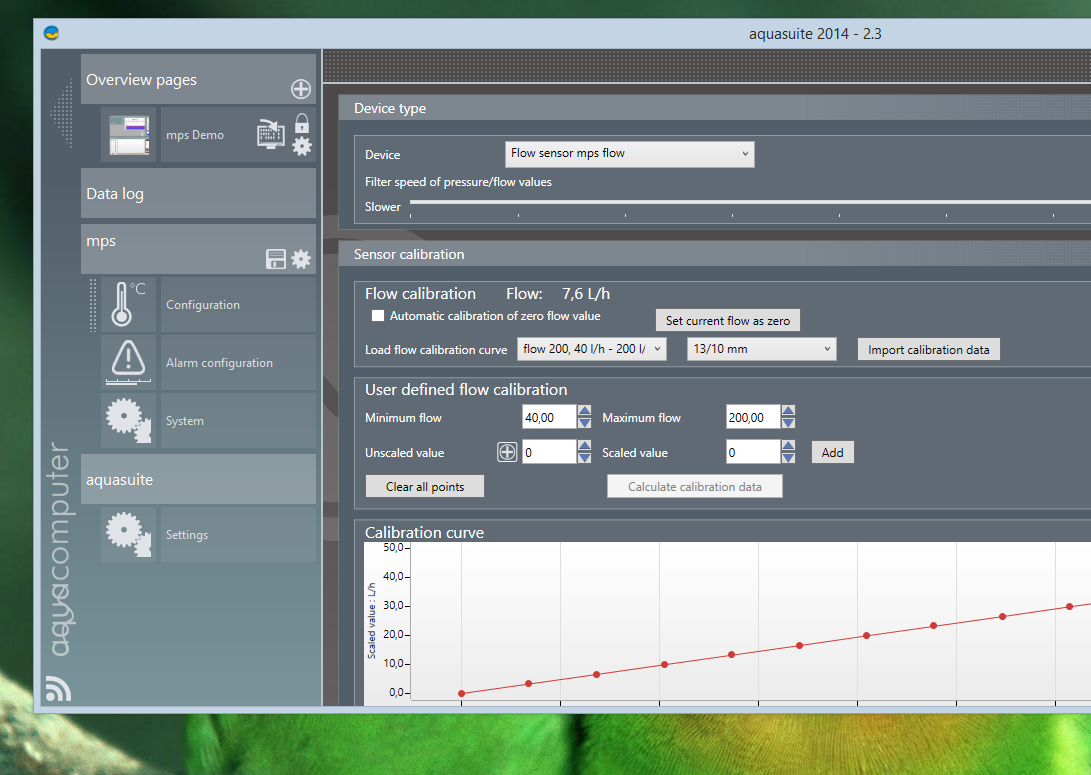Decrease Unscaled value with down arrow
Screen dimensions: 1091x775
tap(584, 458)
